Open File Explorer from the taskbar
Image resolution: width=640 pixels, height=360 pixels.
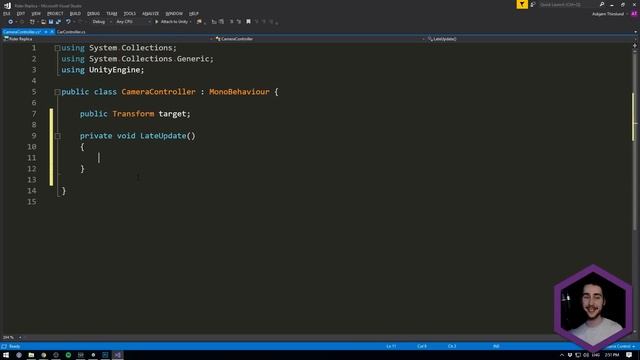coord(31,355)
